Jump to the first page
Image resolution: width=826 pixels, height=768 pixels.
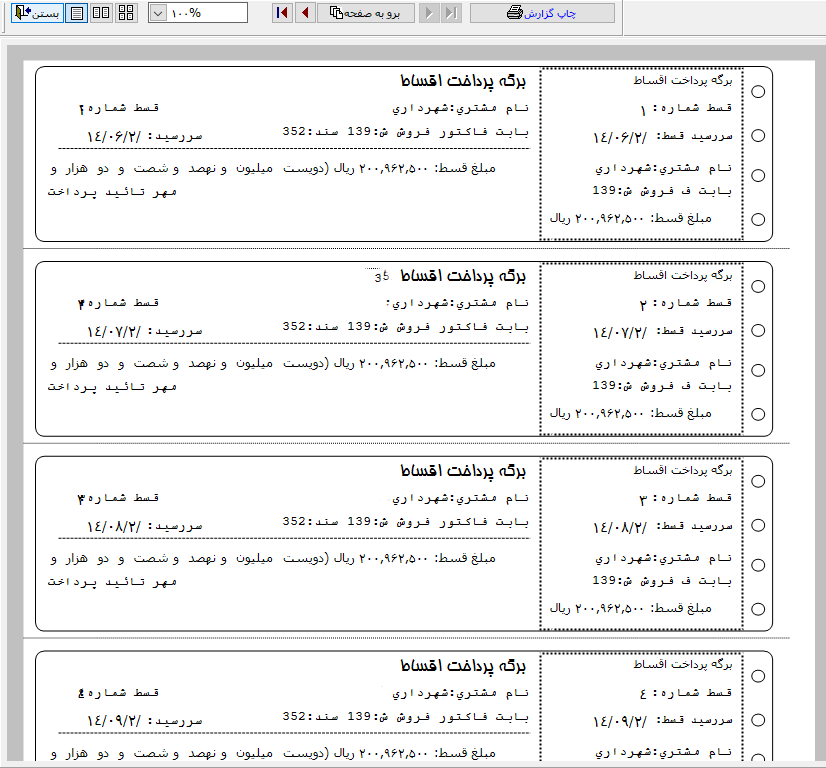[x=282, y=13]
